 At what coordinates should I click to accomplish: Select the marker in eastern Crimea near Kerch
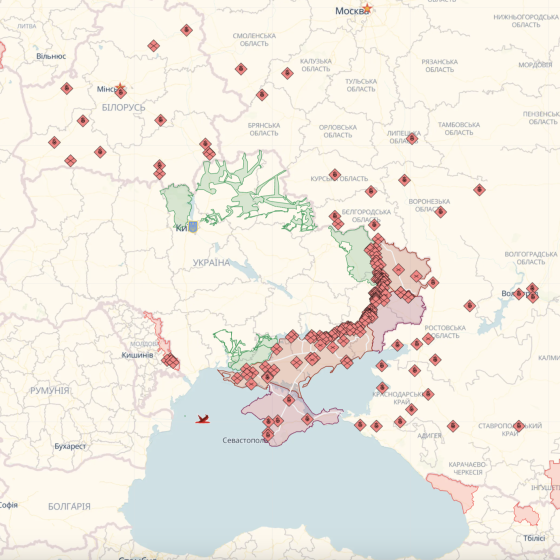307,419
